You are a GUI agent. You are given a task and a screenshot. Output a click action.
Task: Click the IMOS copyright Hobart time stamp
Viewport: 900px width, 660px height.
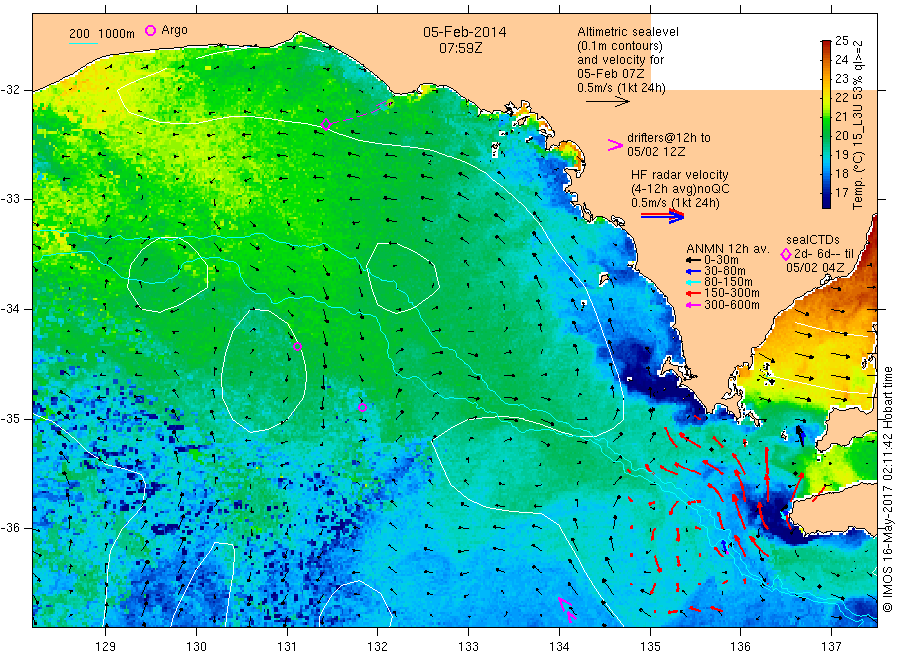click(x=888, y=489)
